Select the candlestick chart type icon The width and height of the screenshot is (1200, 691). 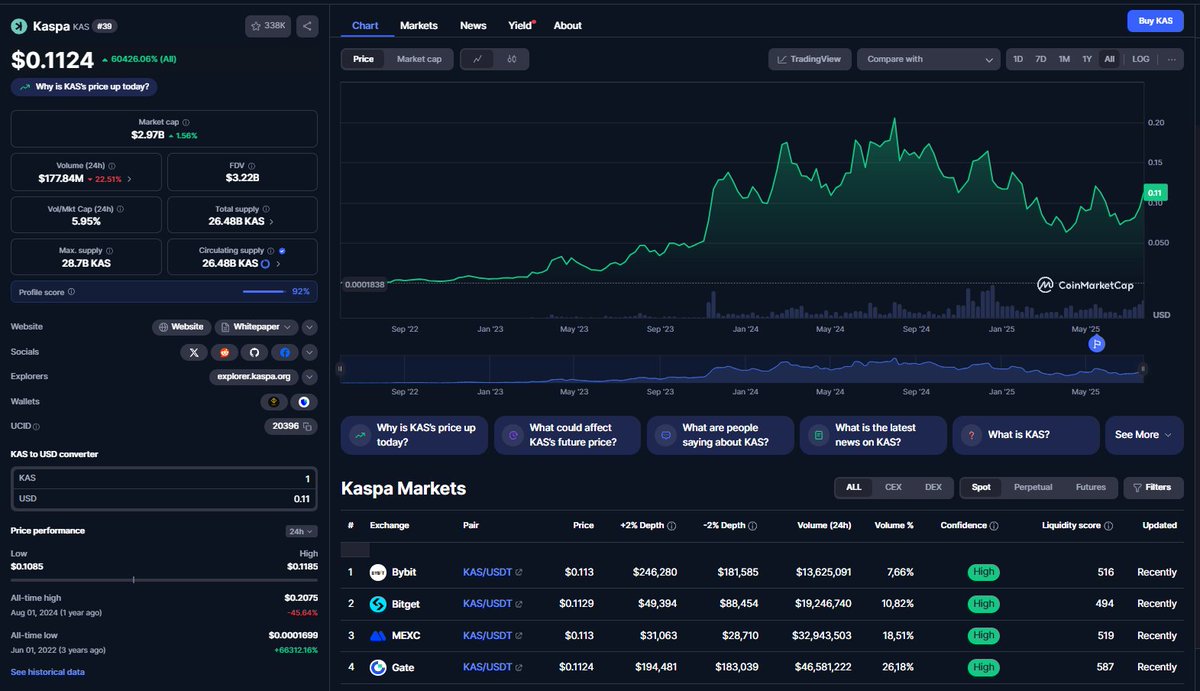[x=510, y=59]
